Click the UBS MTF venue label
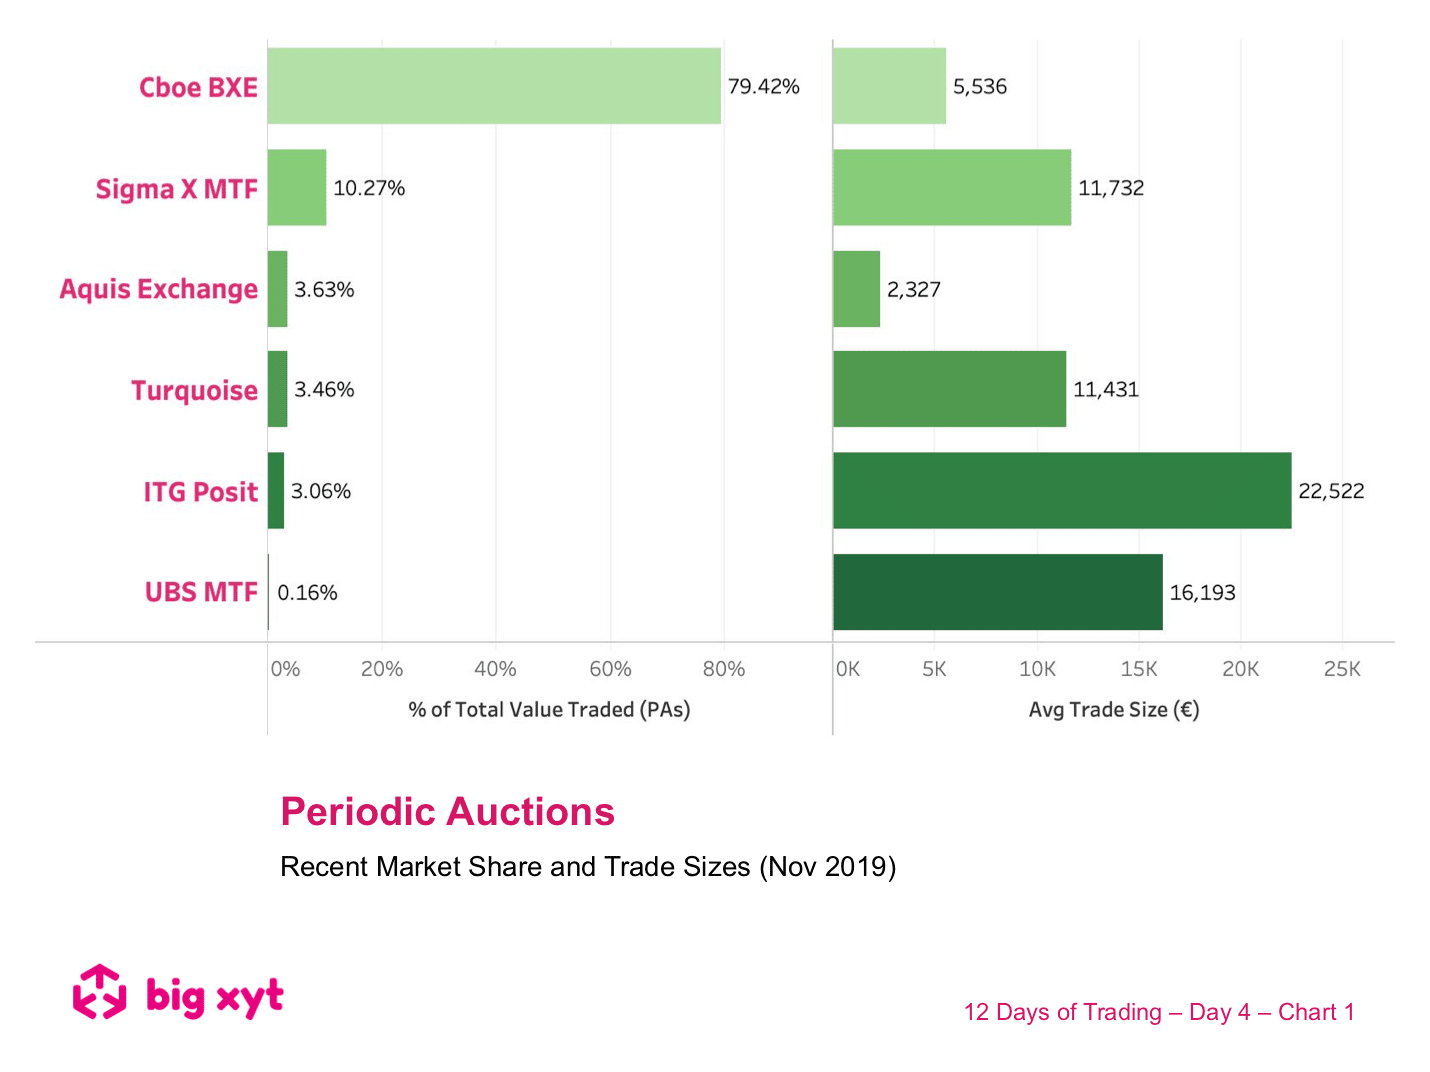Image resolution: width=1430 pixels, height=1072 pixels. tap(201, 592)
